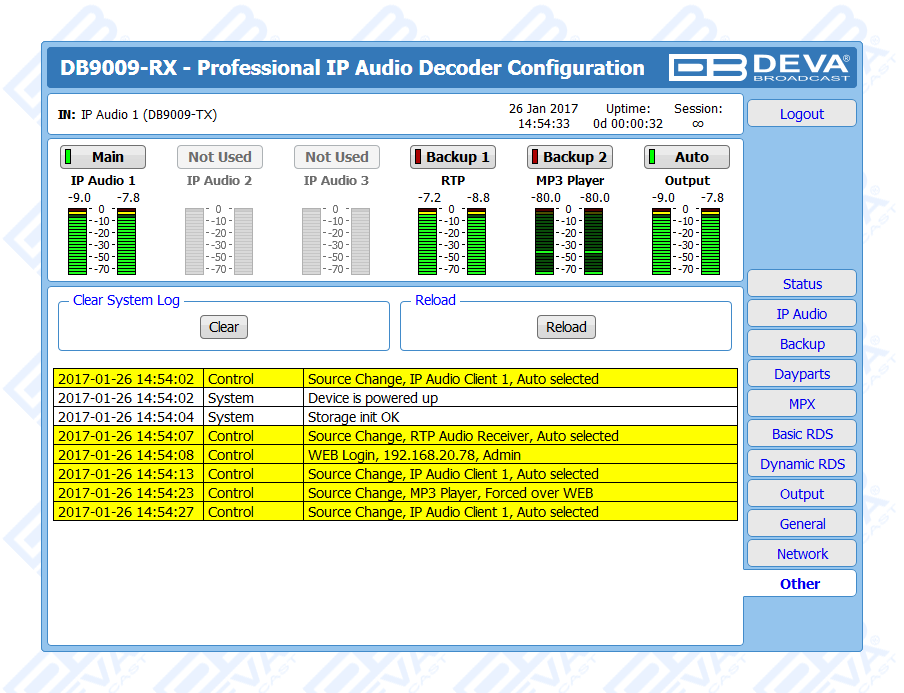
Task: Switch to the MPX tab
Action: tap(801, 404)
